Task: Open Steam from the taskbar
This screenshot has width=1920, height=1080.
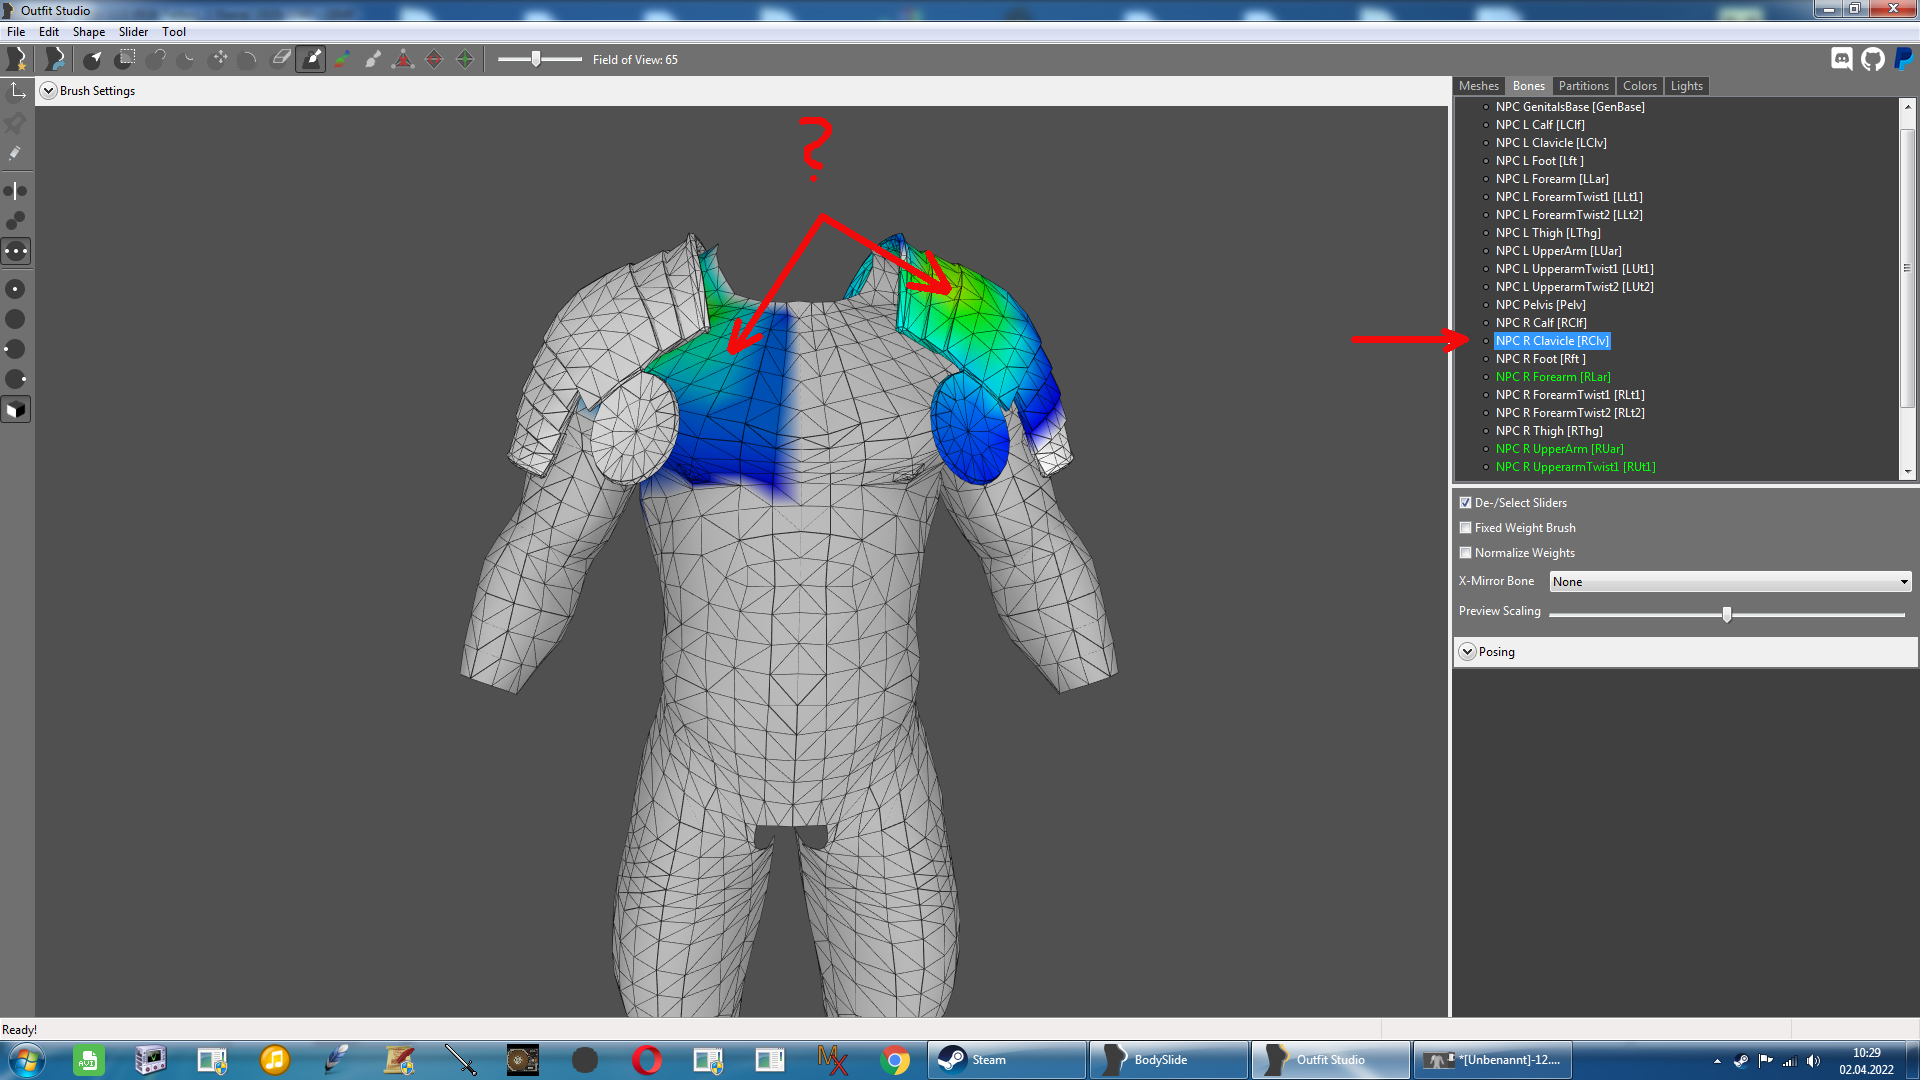Action: click(x=1007, y=1060)
